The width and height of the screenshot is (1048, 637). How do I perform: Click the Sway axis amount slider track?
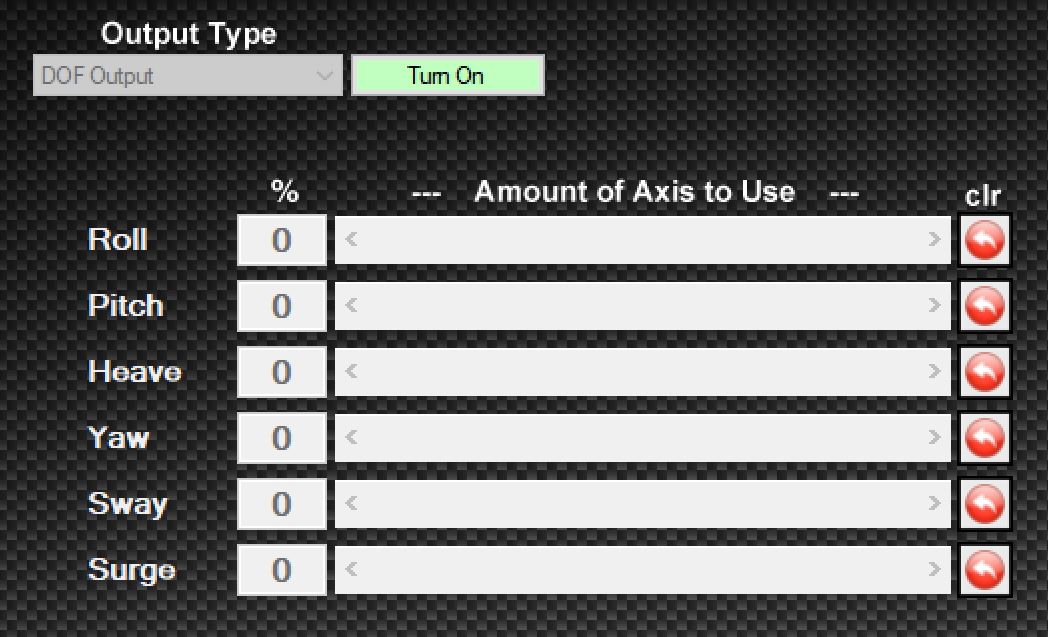[x=642, y=504]
